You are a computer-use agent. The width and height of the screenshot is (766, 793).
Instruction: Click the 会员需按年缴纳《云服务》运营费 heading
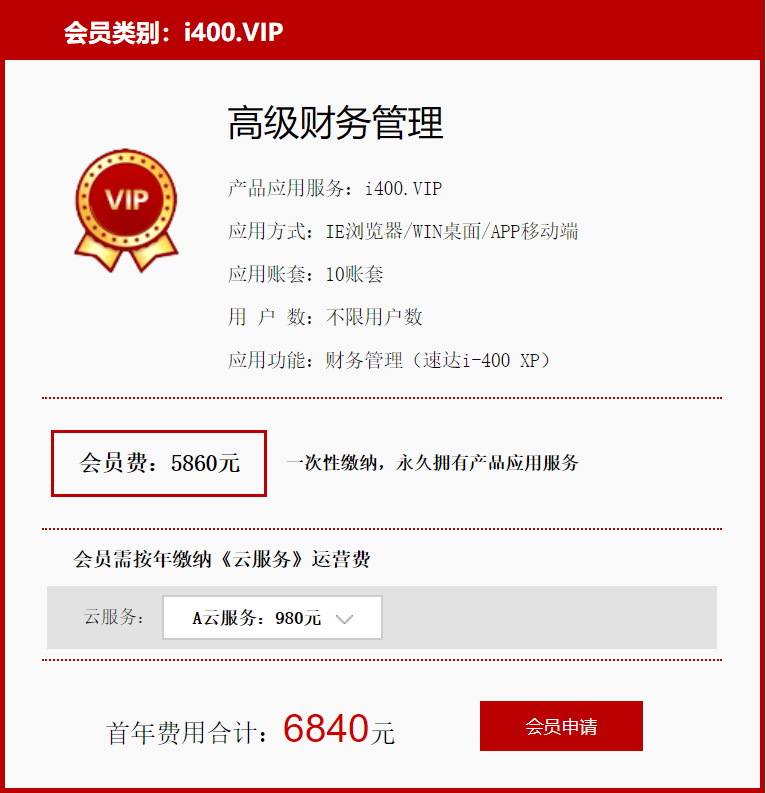click(x=222, y=559)
